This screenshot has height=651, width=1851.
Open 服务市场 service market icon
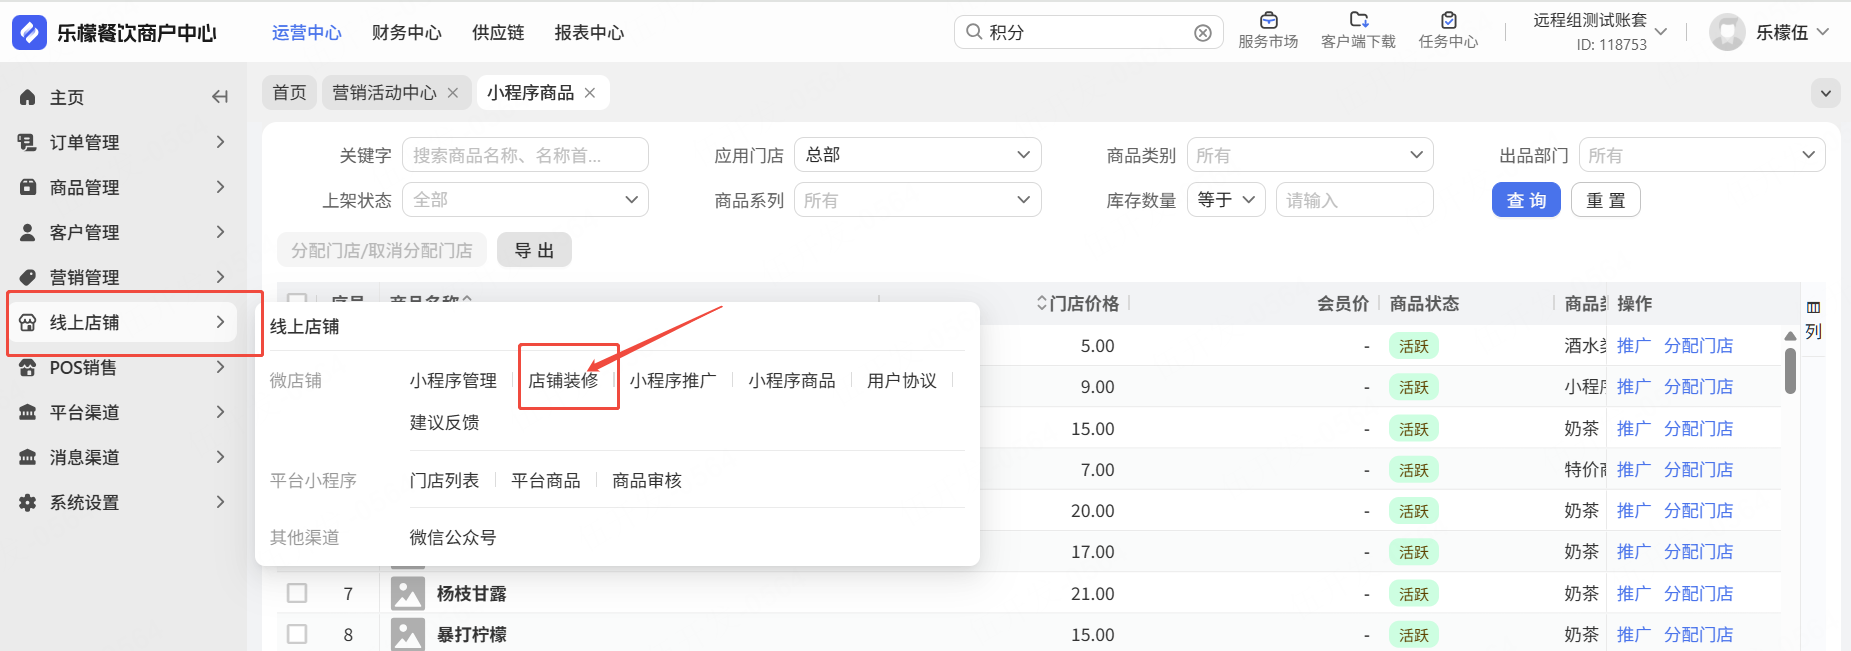(x=1268, y=20)
